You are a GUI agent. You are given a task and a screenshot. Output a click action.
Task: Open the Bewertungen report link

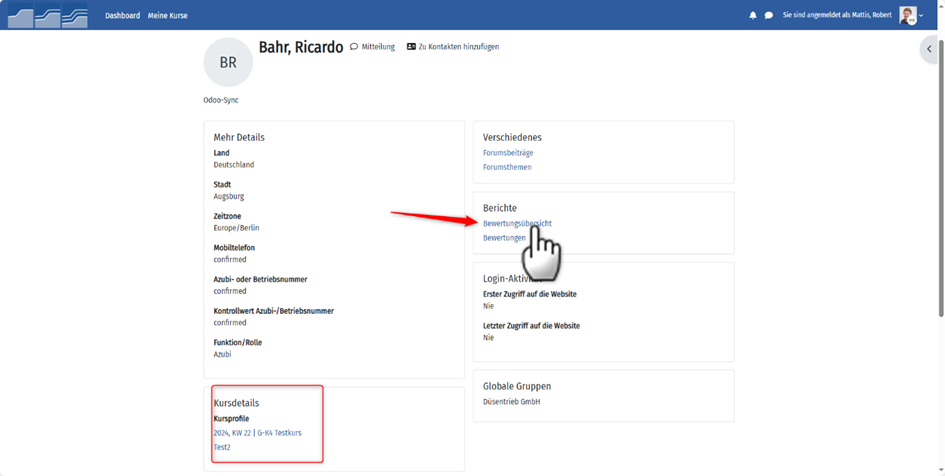pyautogui.click(x=504, y=238)
